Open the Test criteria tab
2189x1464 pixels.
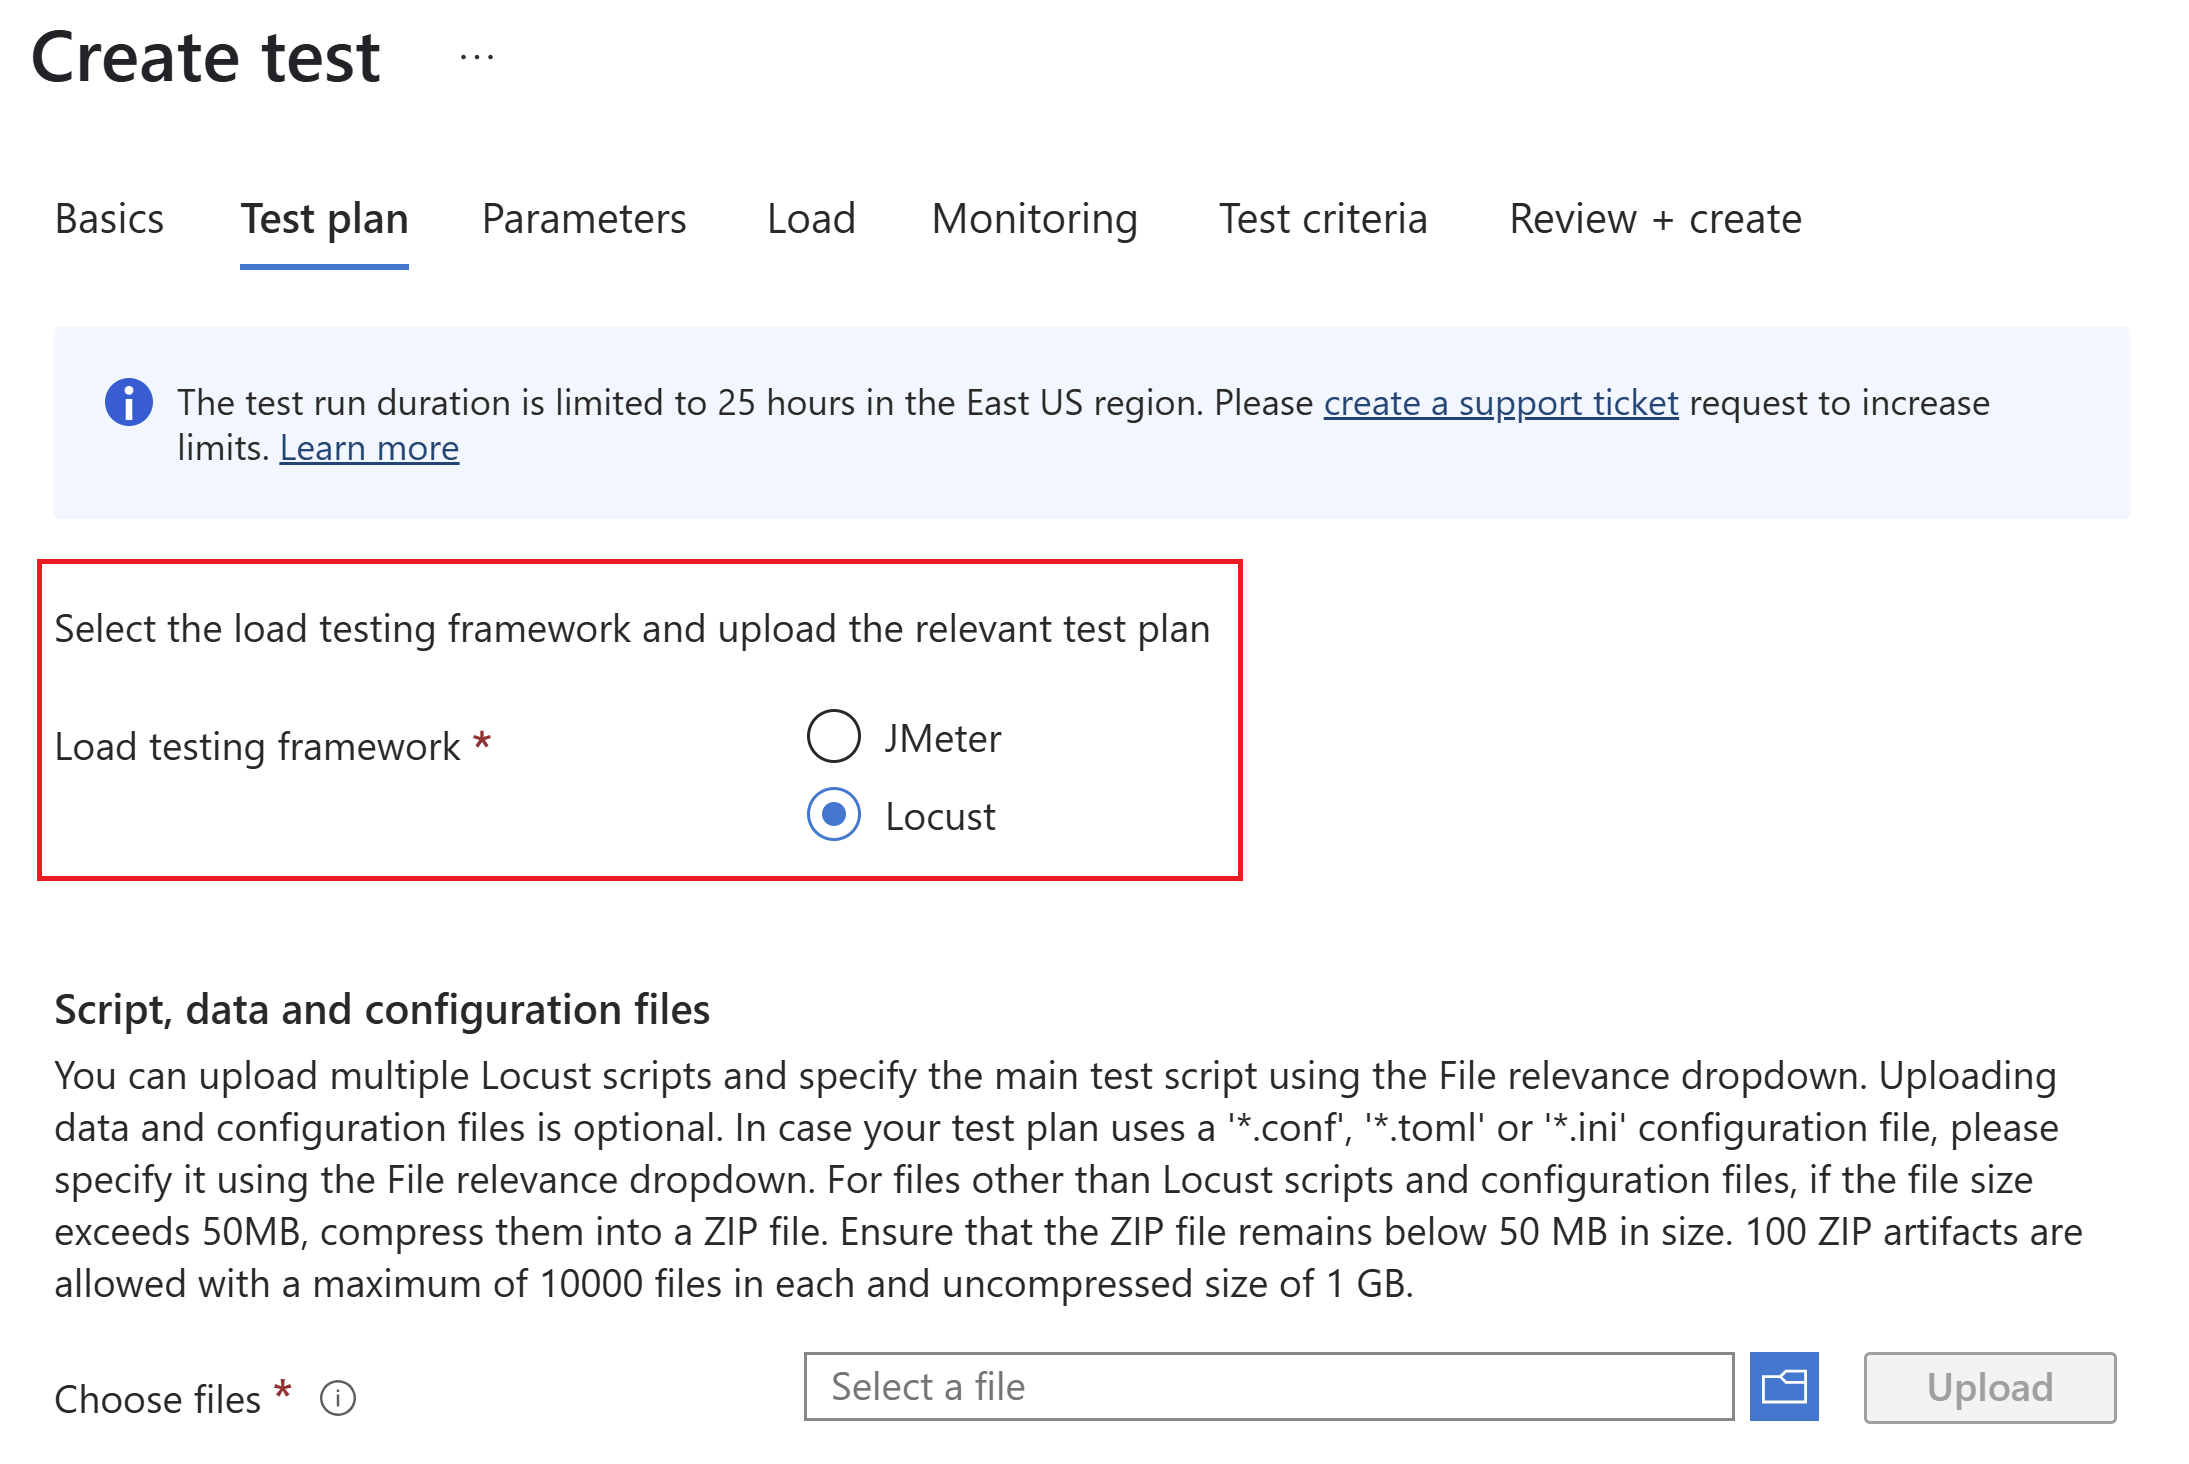(1322, 219)
